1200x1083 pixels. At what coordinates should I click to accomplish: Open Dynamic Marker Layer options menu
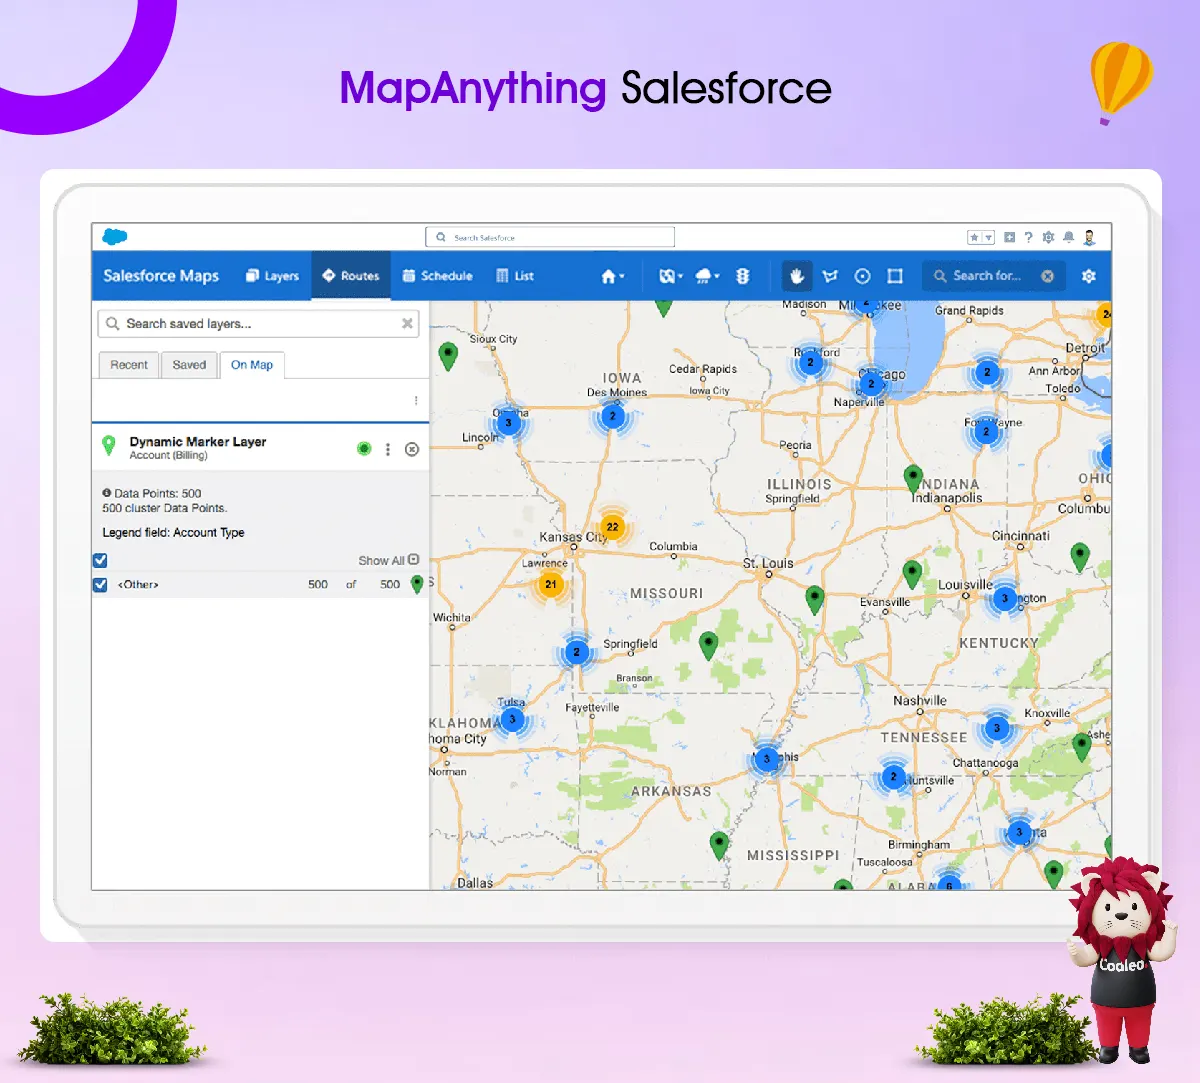click(388, 449)
